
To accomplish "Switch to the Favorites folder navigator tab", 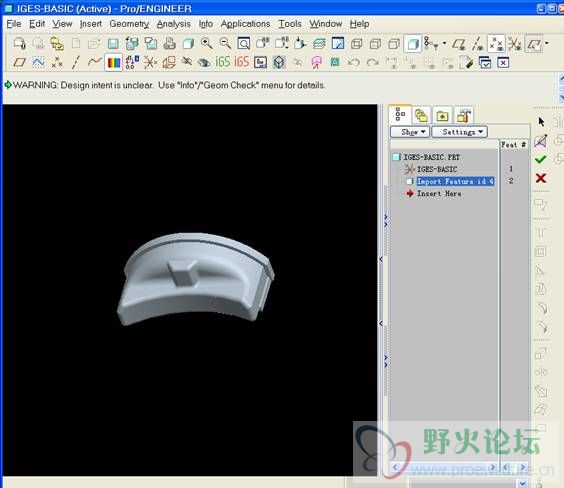I will [442, 115].
